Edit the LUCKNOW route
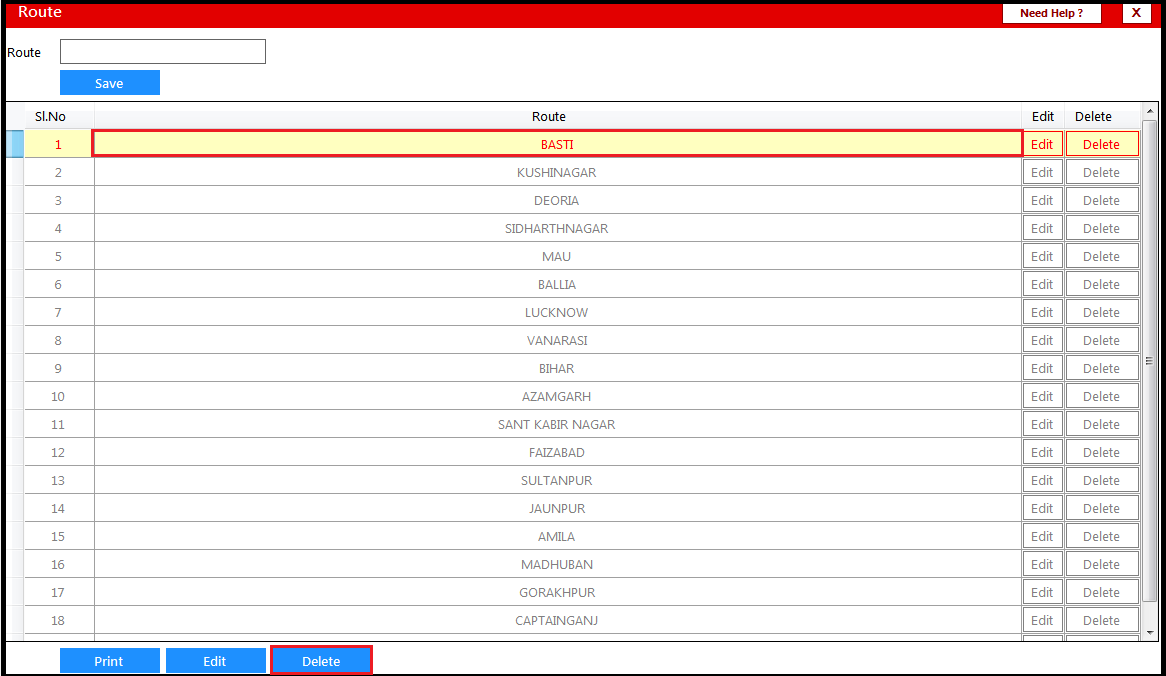Viewport: 1166px width, 676px height. coord(1042,312)
